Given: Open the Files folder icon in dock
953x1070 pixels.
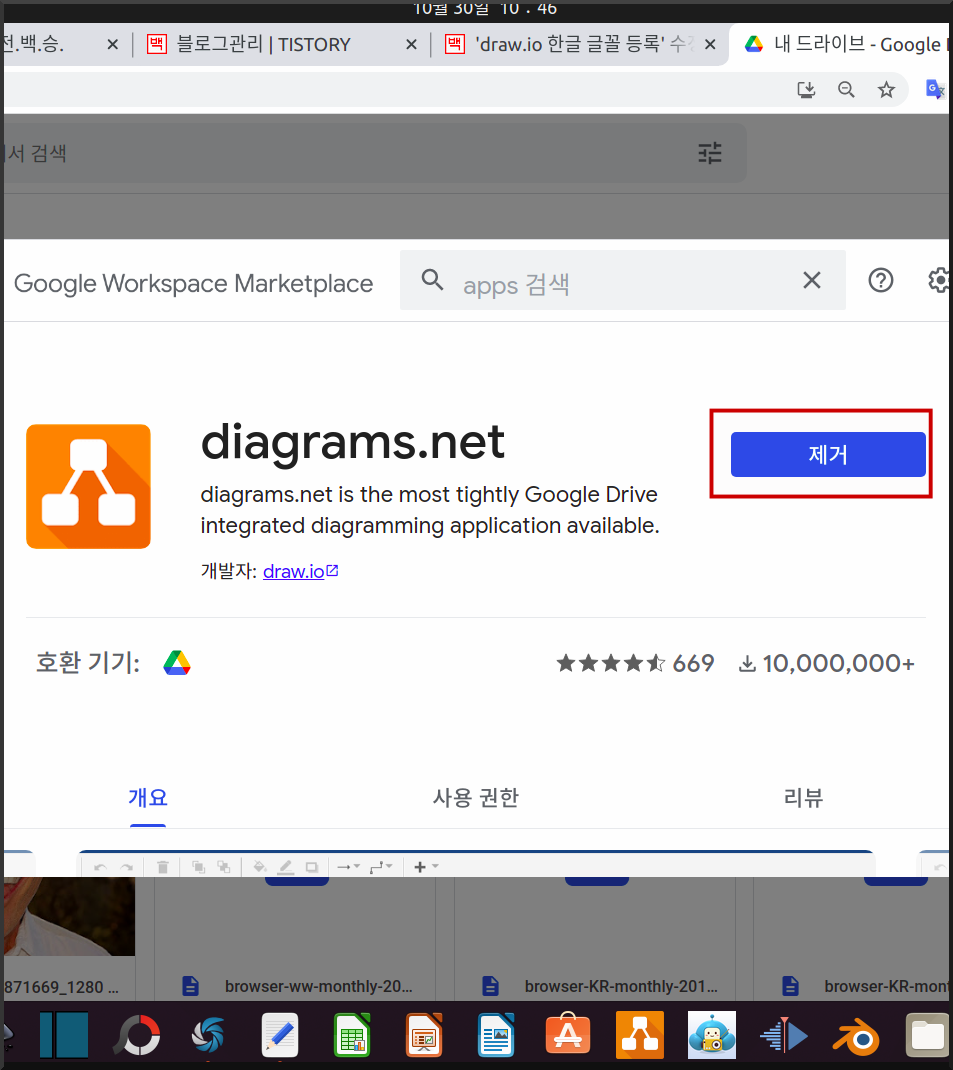Looking at the screenshot, I should pos(928,1035).
